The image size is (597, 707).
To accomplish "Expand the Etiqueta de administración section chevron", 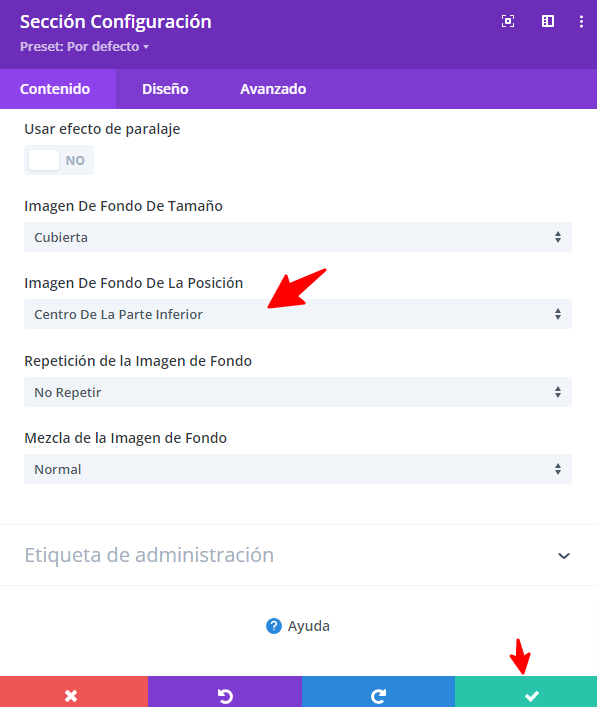I will click(564, 556).
